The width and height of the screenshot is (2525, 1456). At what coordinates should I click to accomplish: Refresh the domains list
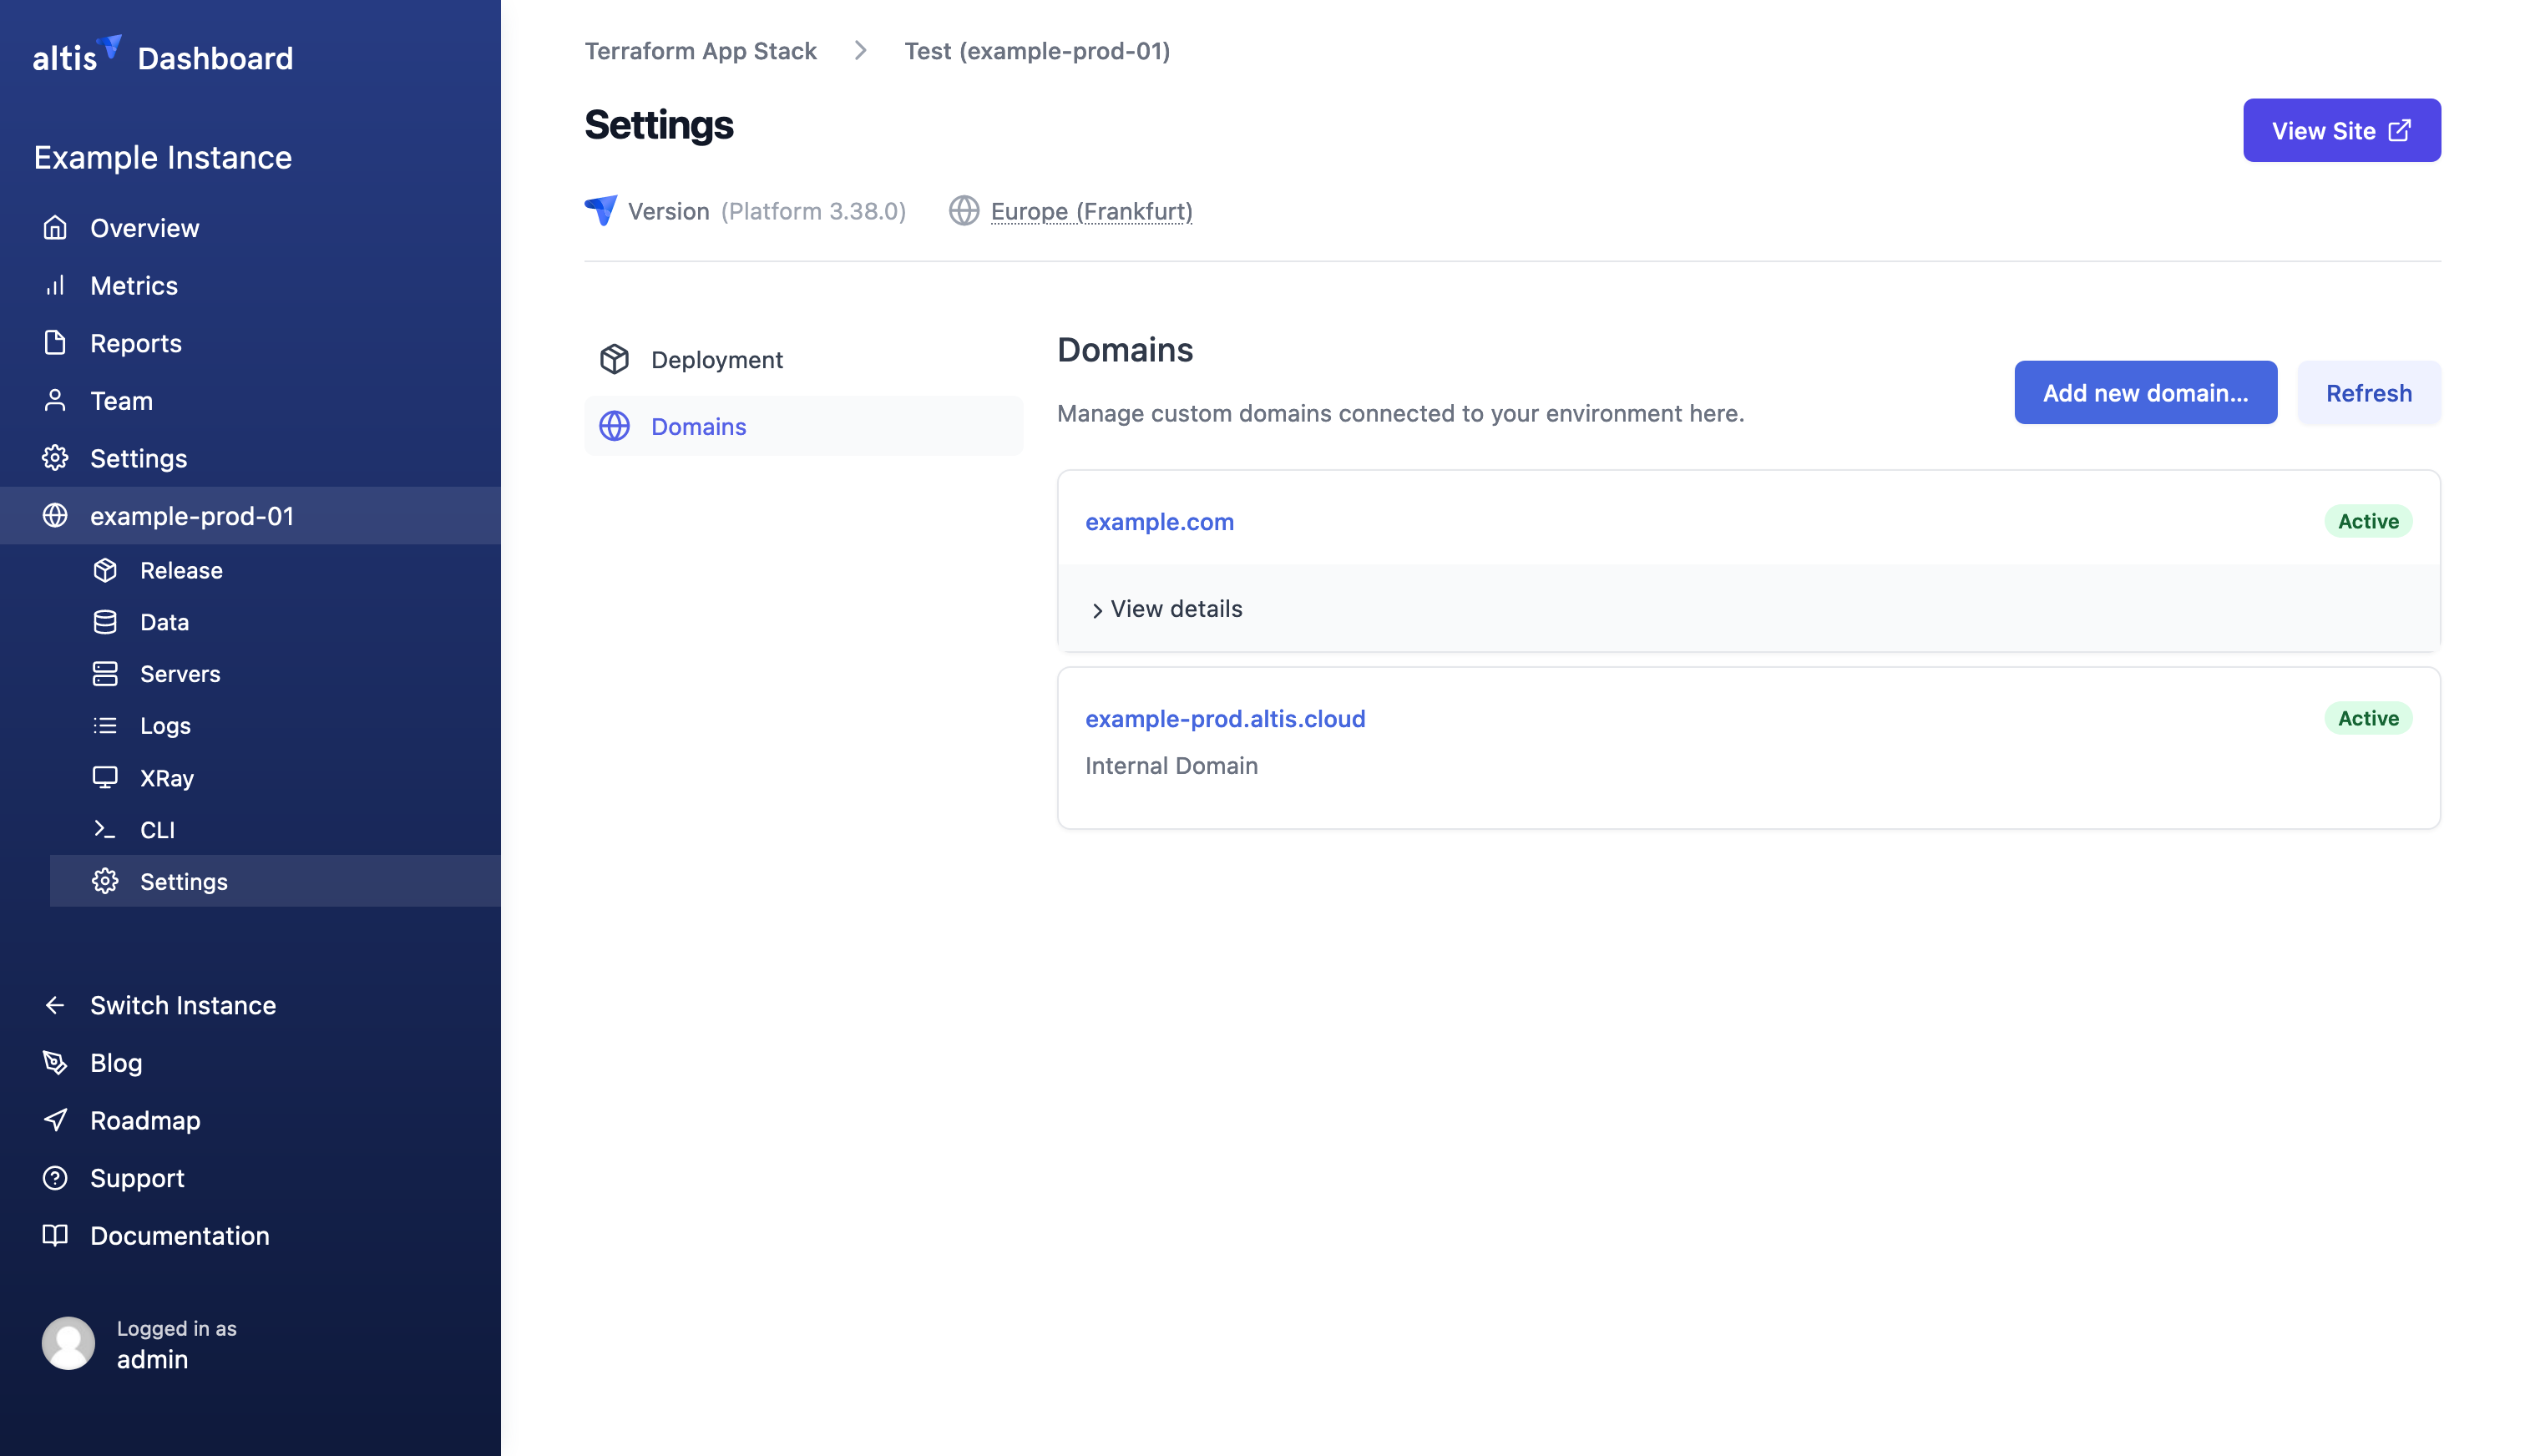[x=2368, y=393]
